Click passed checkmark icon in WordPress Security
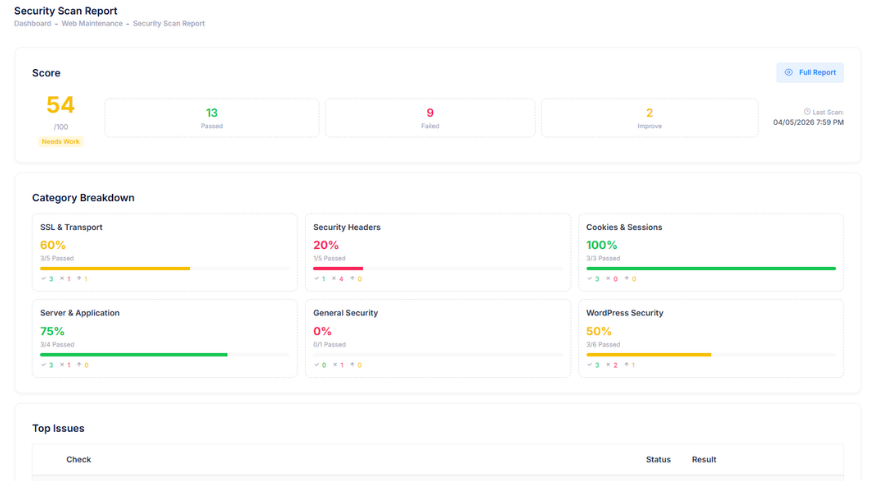 click(x=590, y=365)
